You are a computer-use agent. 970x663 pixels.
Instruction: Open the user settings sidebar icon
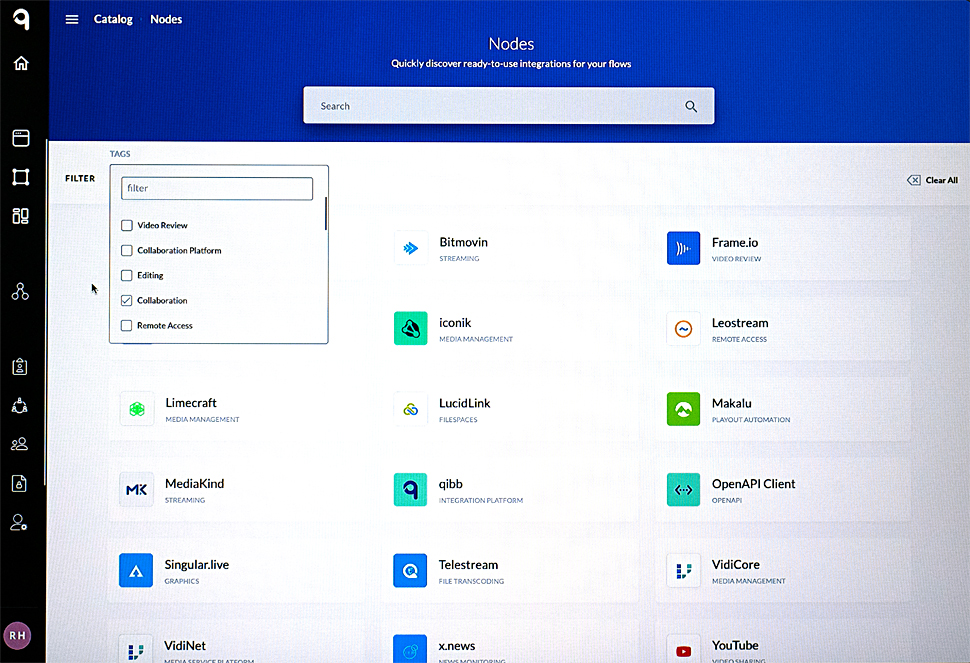[x=19, y=523]
